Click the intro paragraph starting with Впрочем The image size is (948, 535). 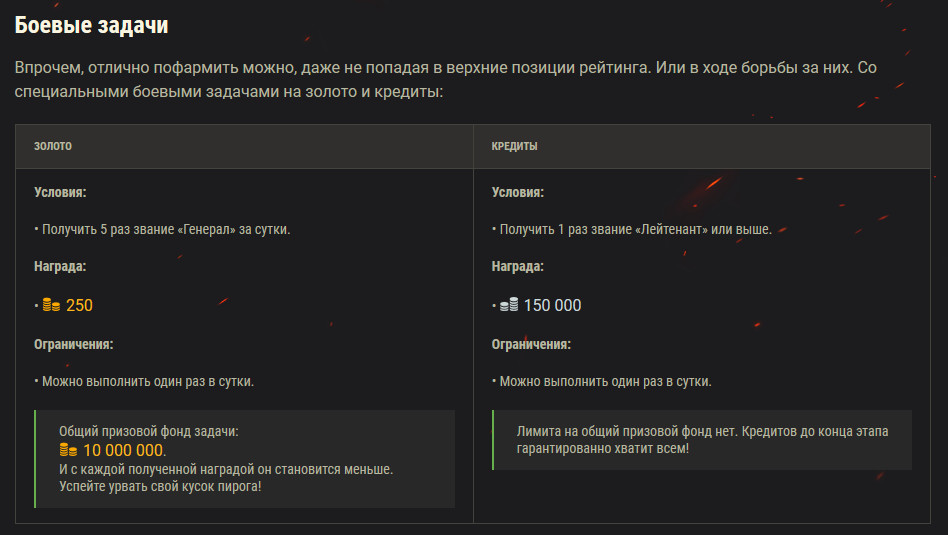446,79
